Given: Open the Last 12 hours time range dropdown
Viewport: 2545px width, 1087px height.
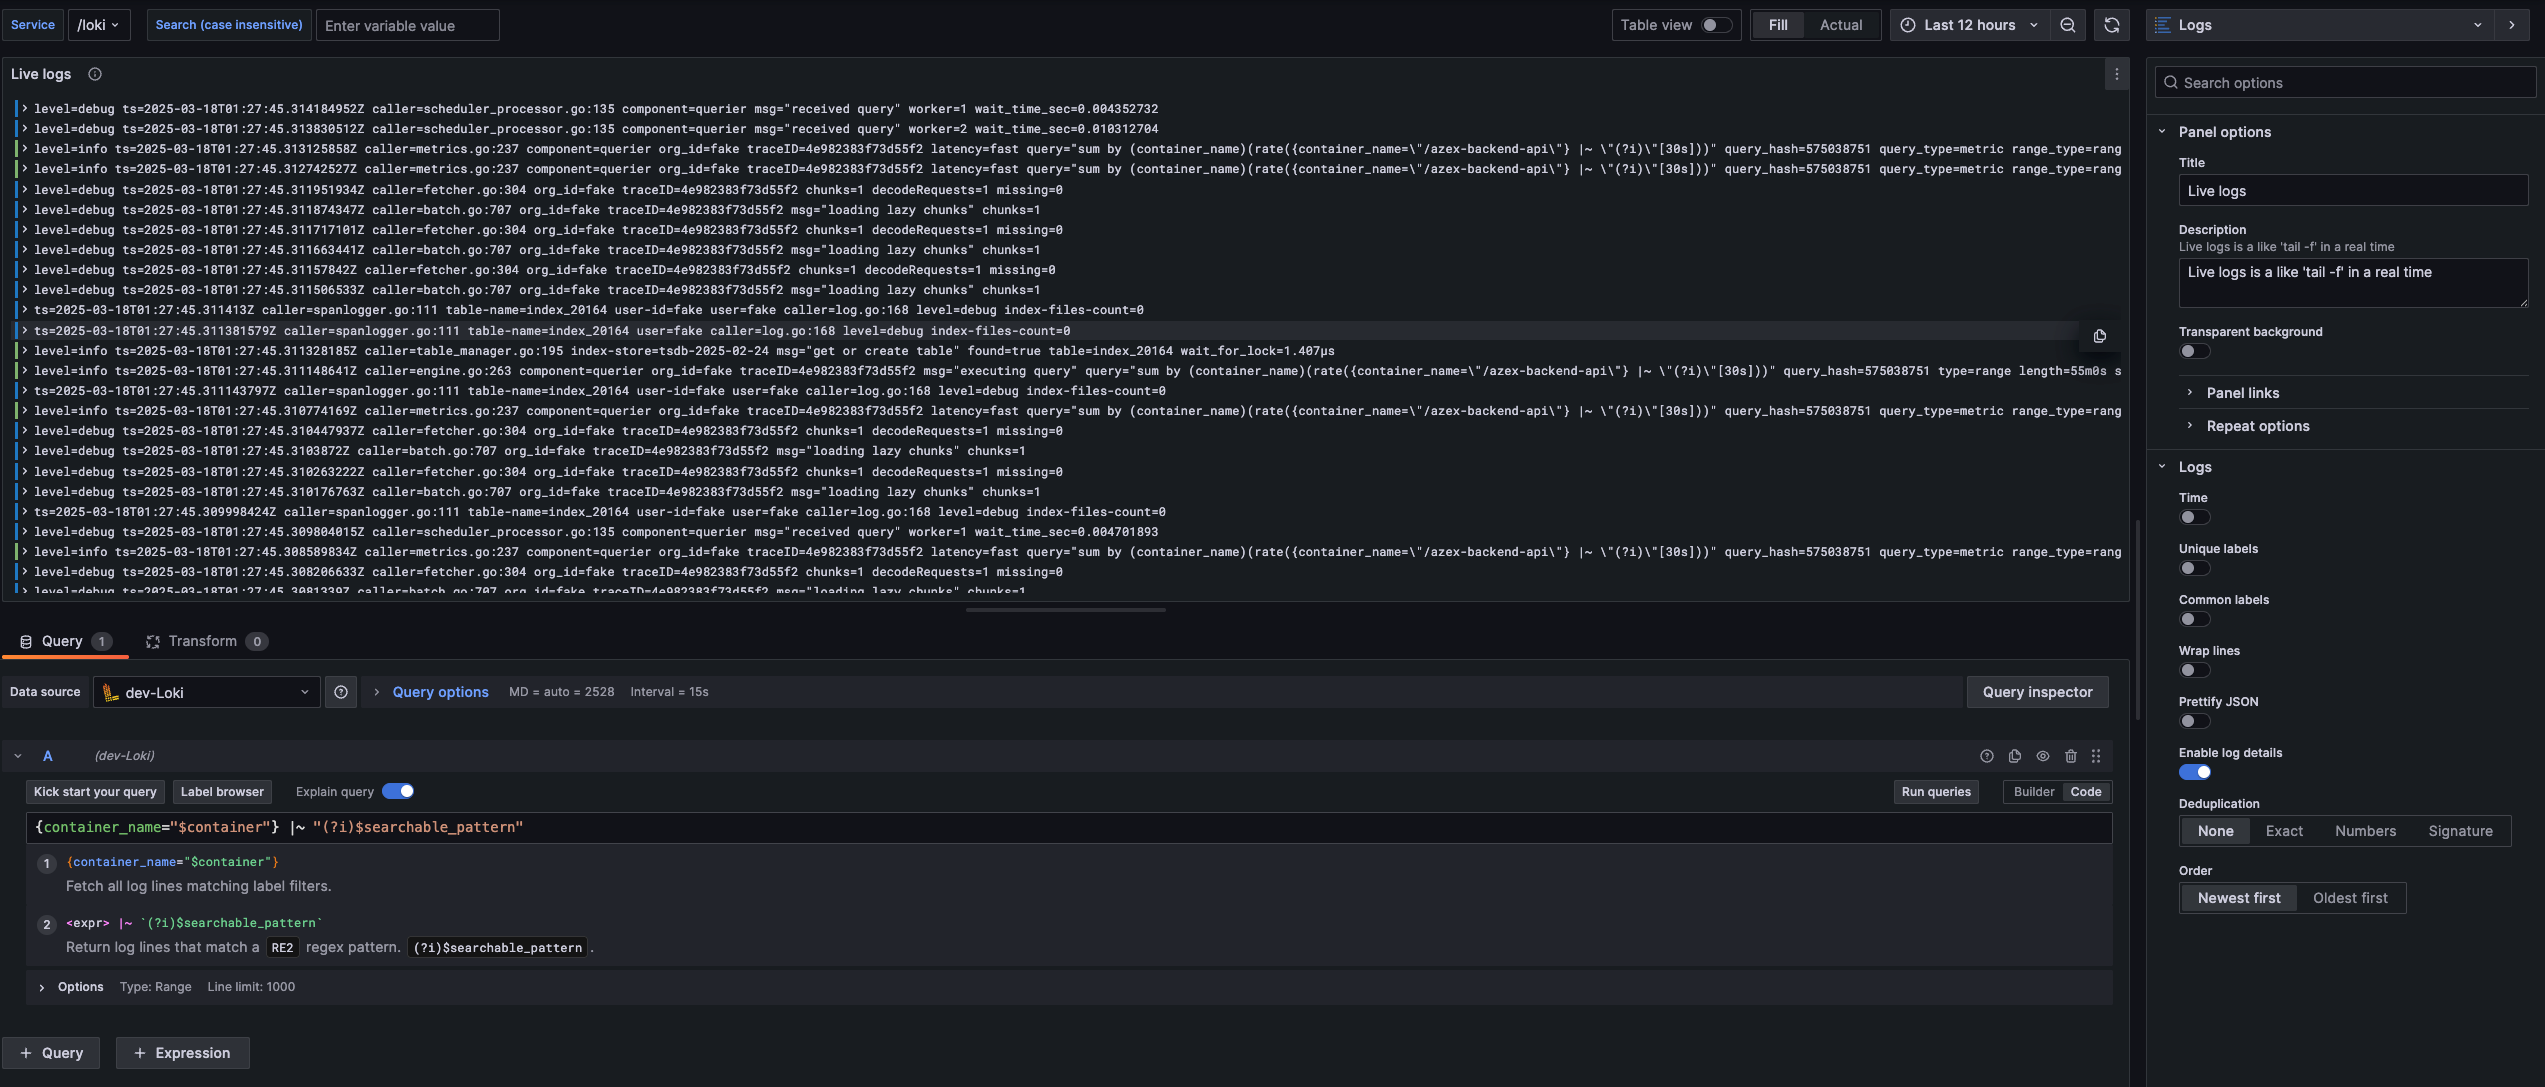Looking at the screenshot, I should [x=1969, y=25].
